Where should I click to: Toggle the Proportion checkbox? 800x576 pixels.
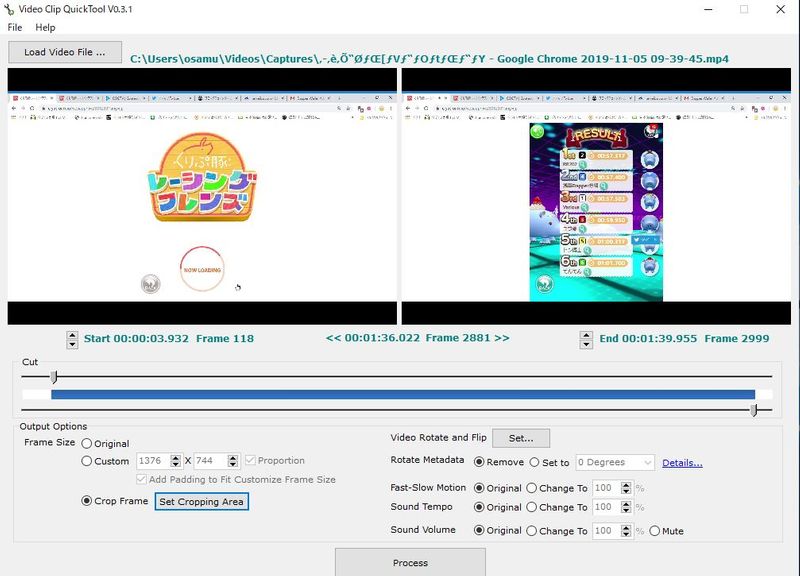pos(250,461)
